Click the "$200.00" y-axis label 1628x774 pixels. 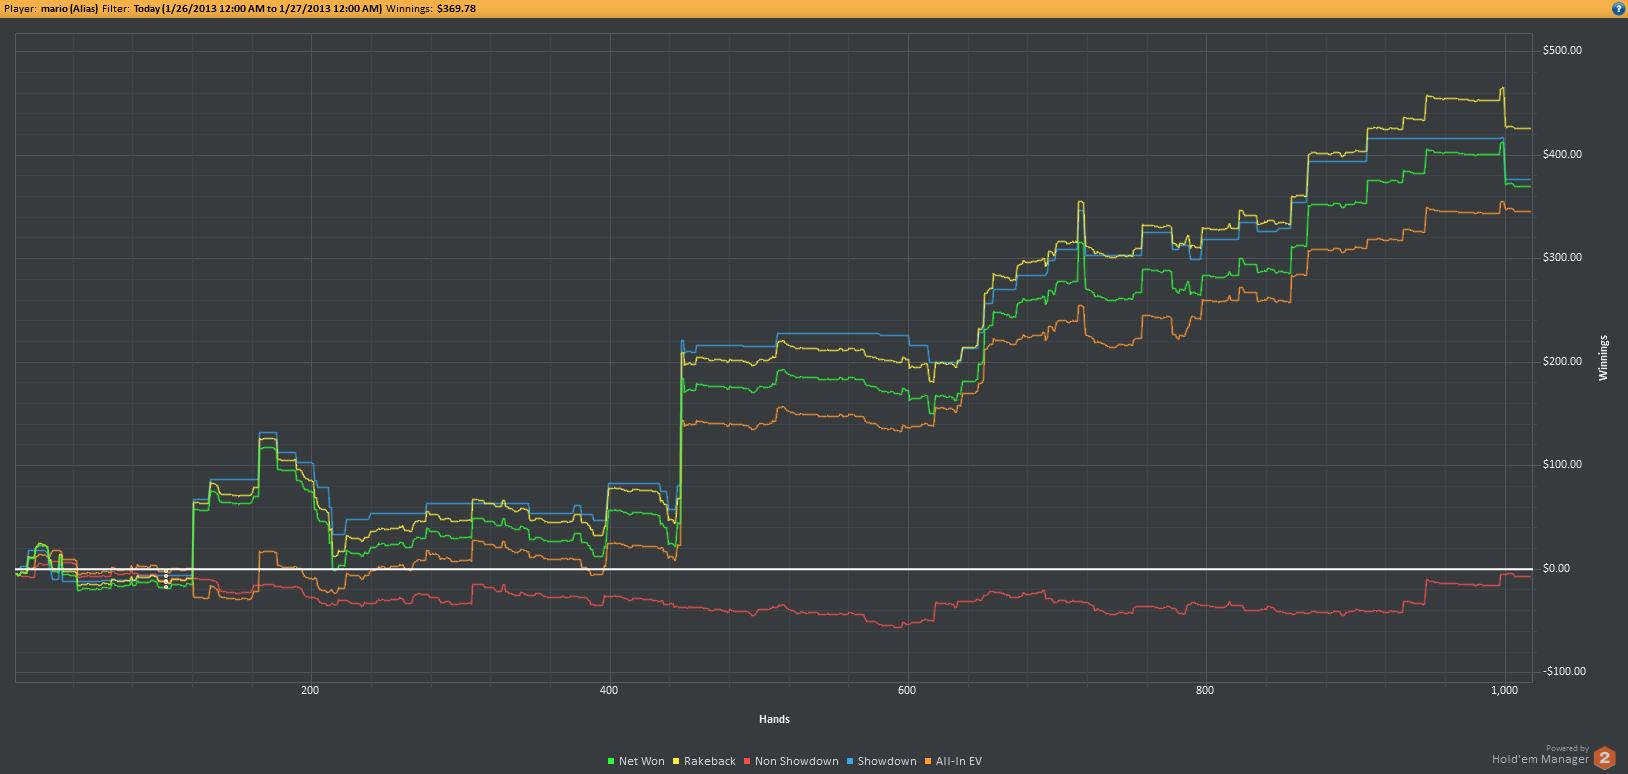1562,362
